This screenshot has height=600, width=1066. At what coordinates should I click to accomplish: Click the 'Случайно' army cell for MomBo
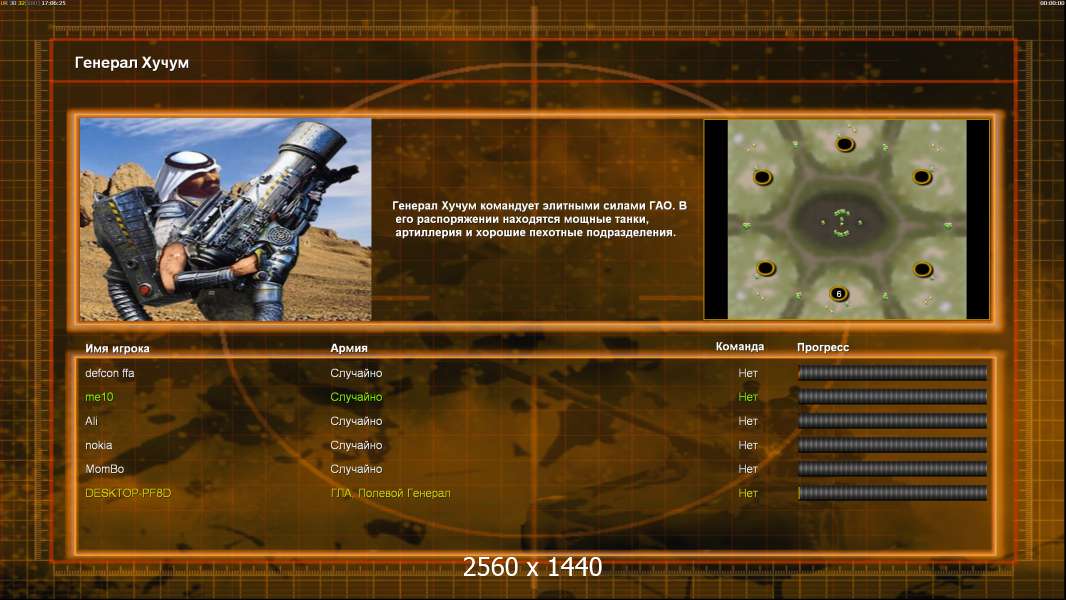[356, 469]
